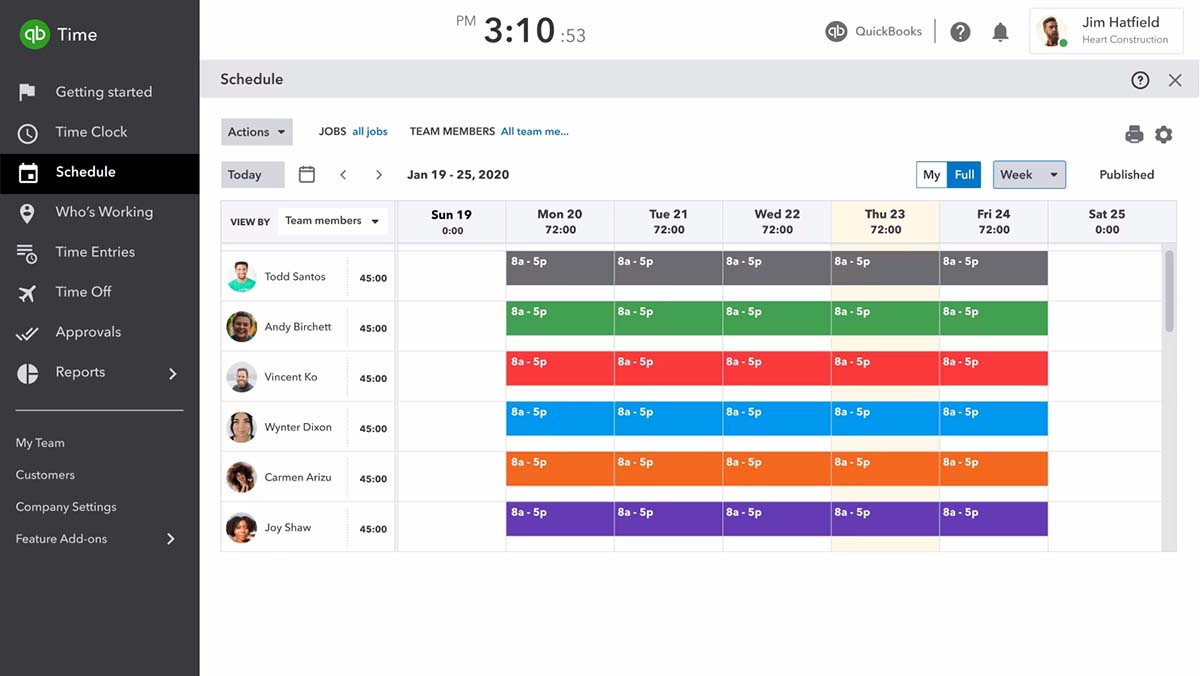Open notifications bell

click(1000, 32)
